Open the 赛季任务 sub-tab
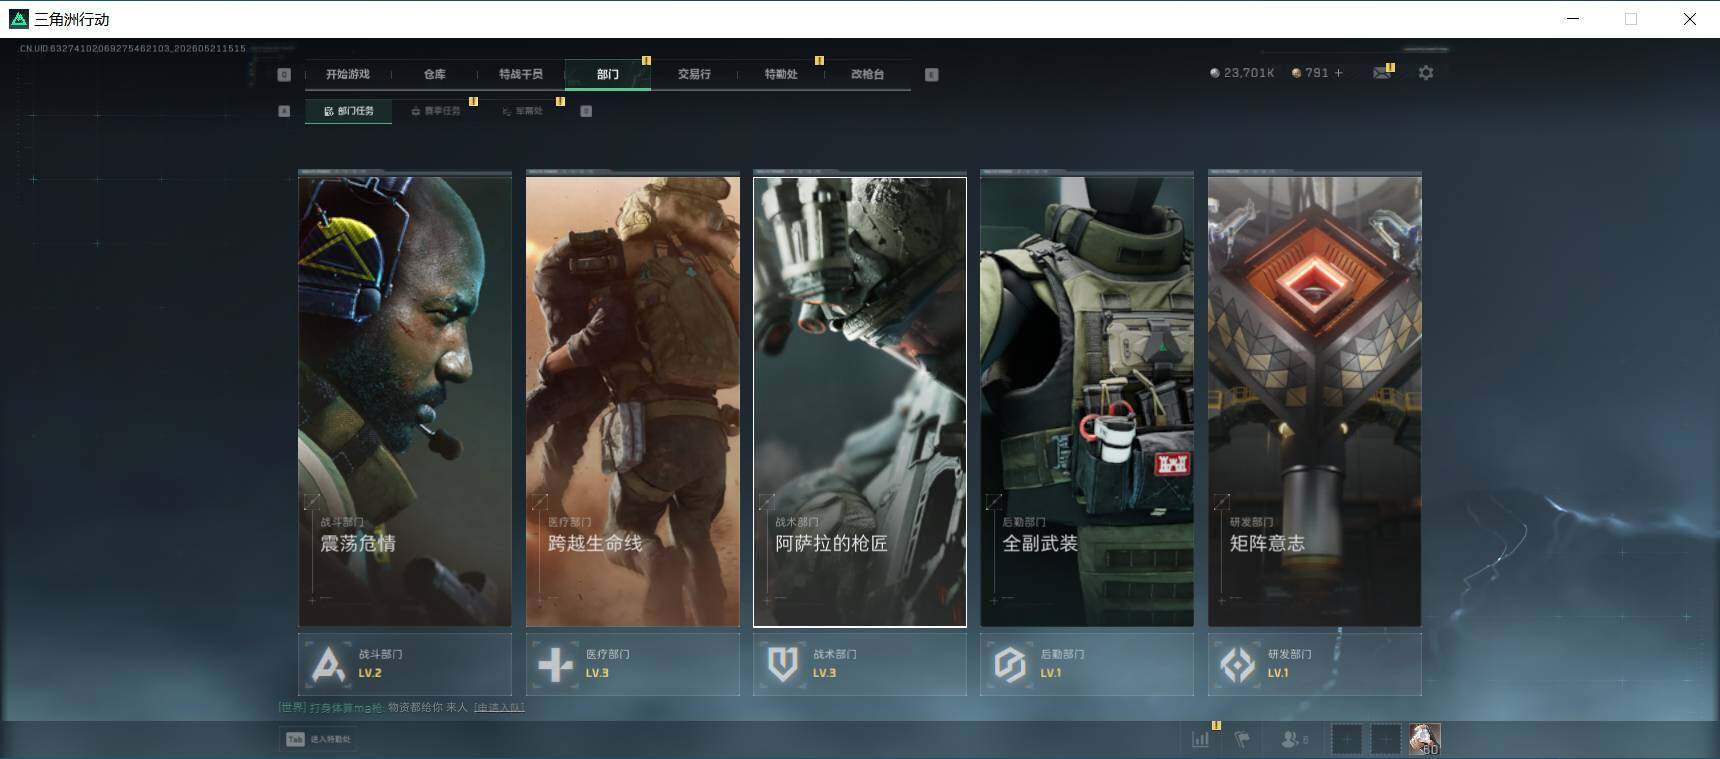 tap(436, 111)
